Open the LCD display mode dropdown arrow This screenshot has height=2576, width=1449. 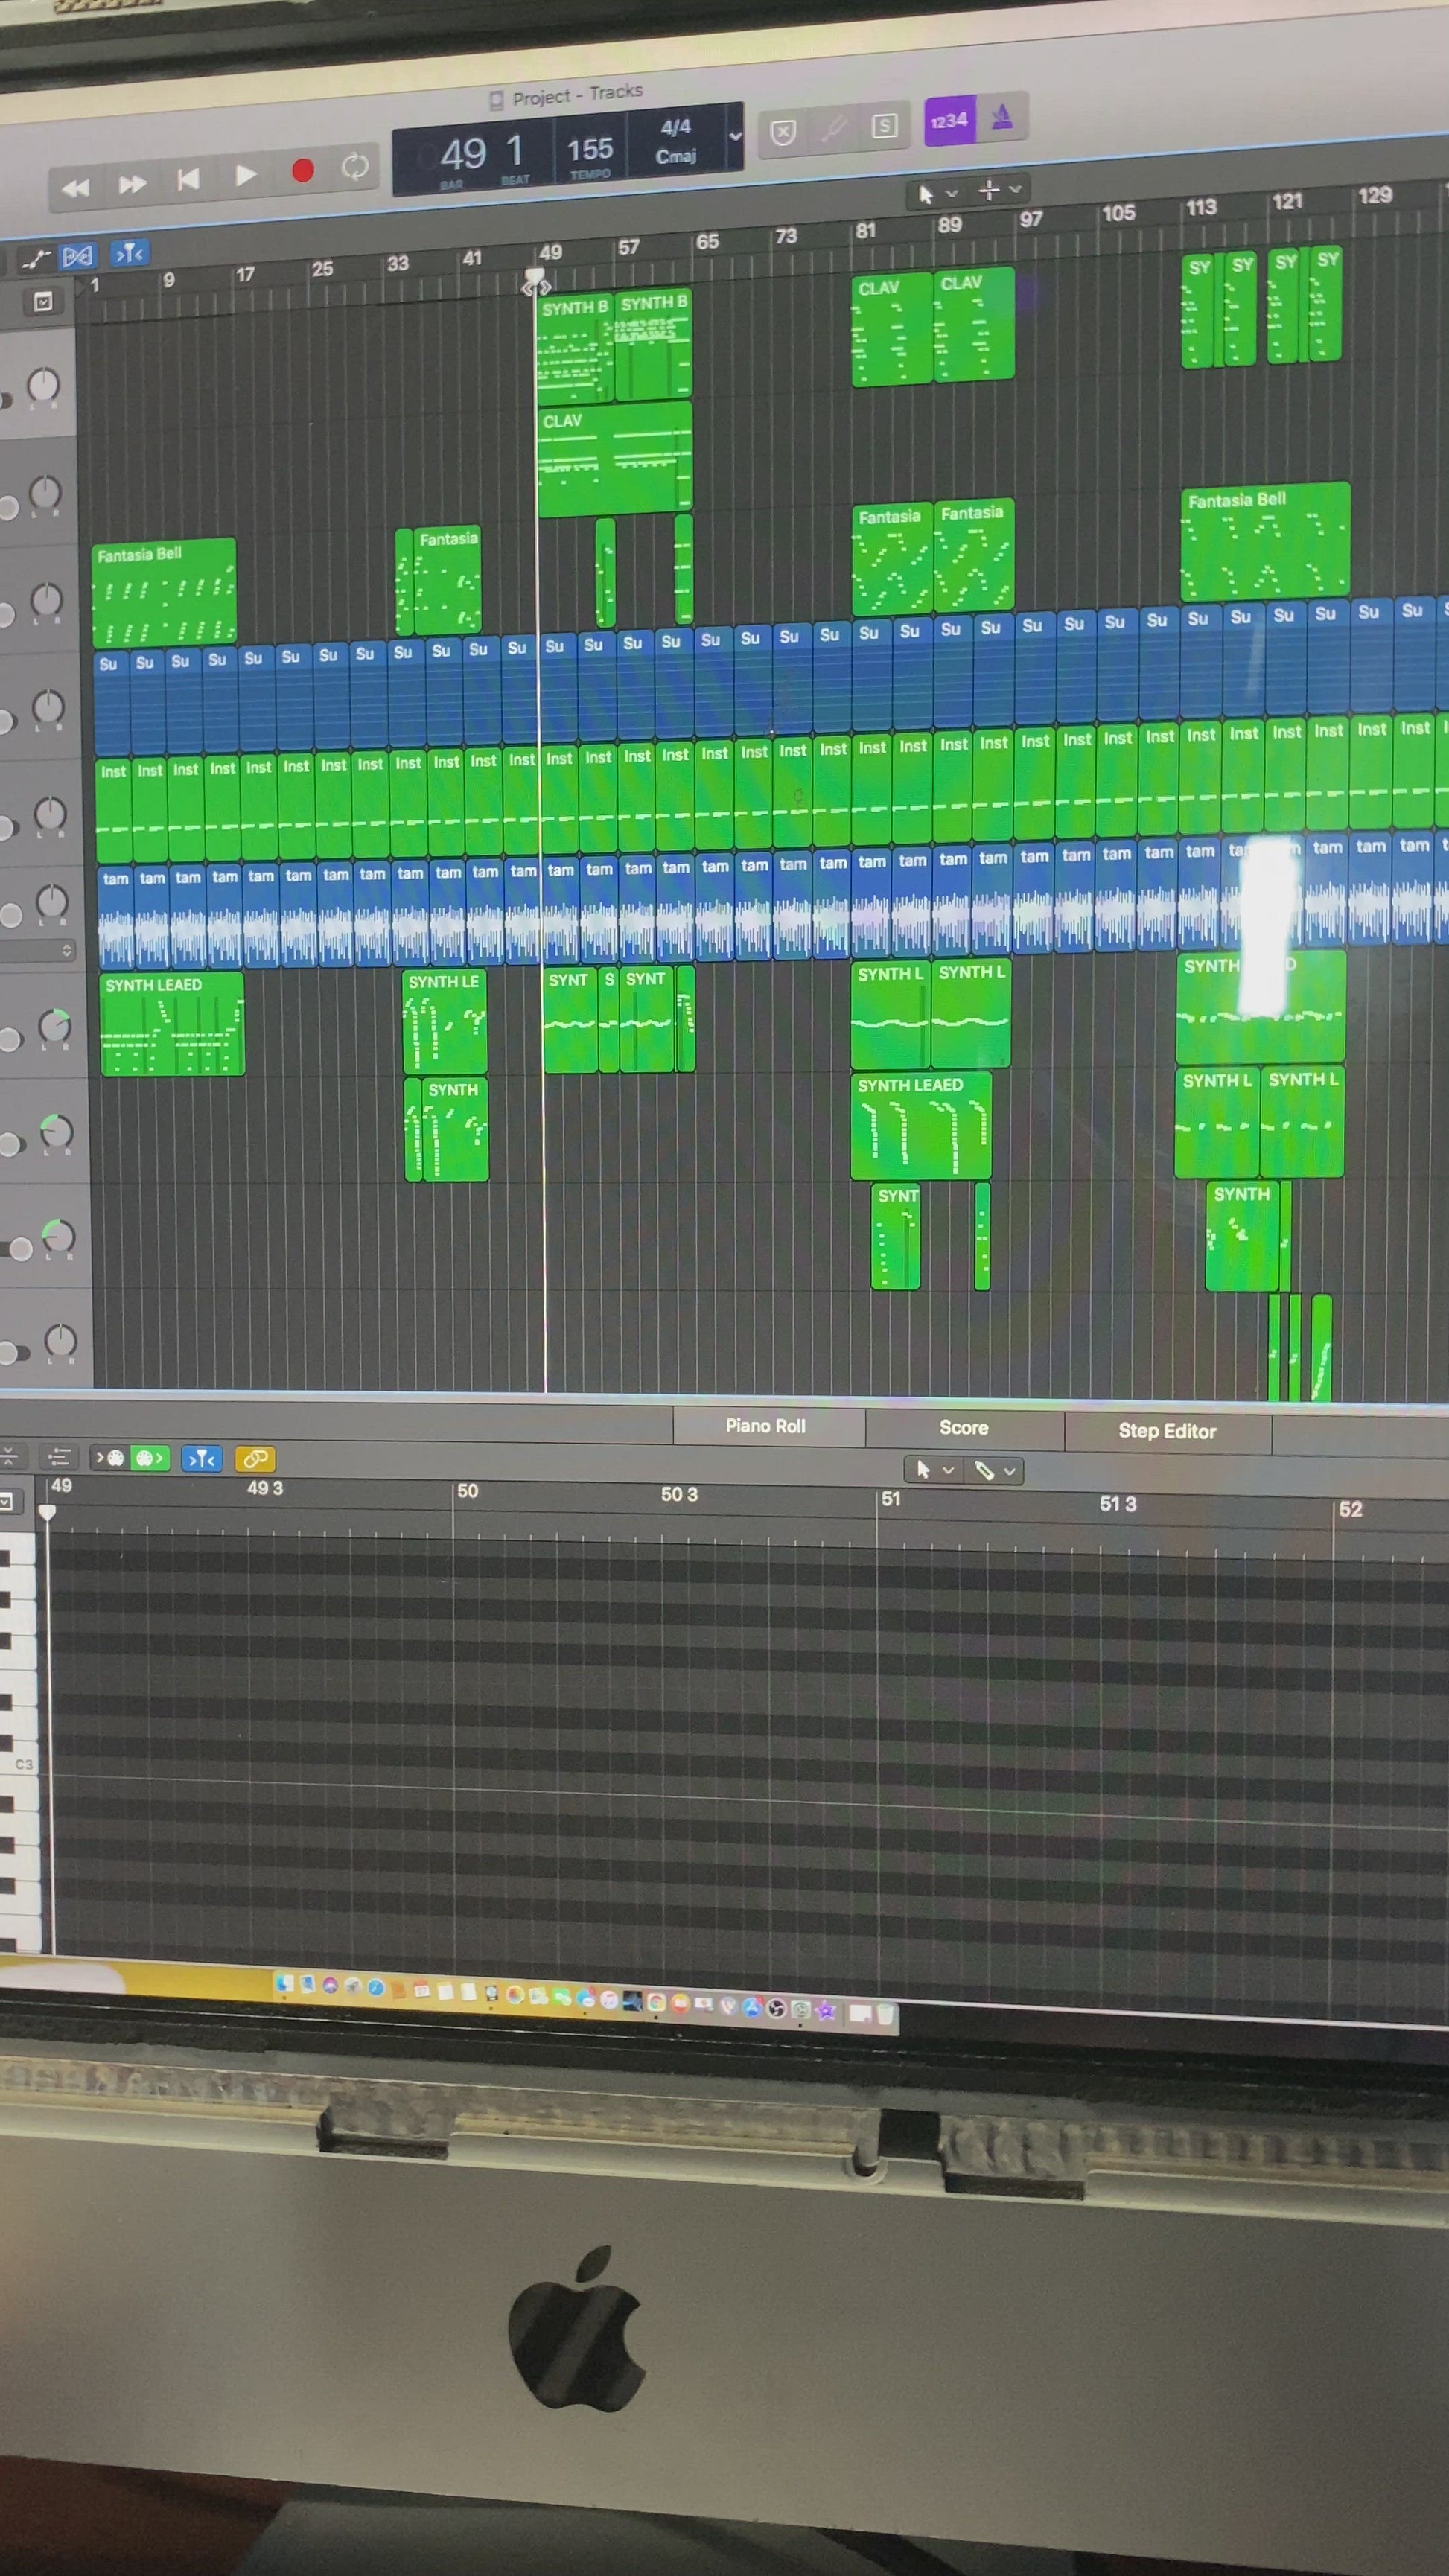(x=735, y=136)
